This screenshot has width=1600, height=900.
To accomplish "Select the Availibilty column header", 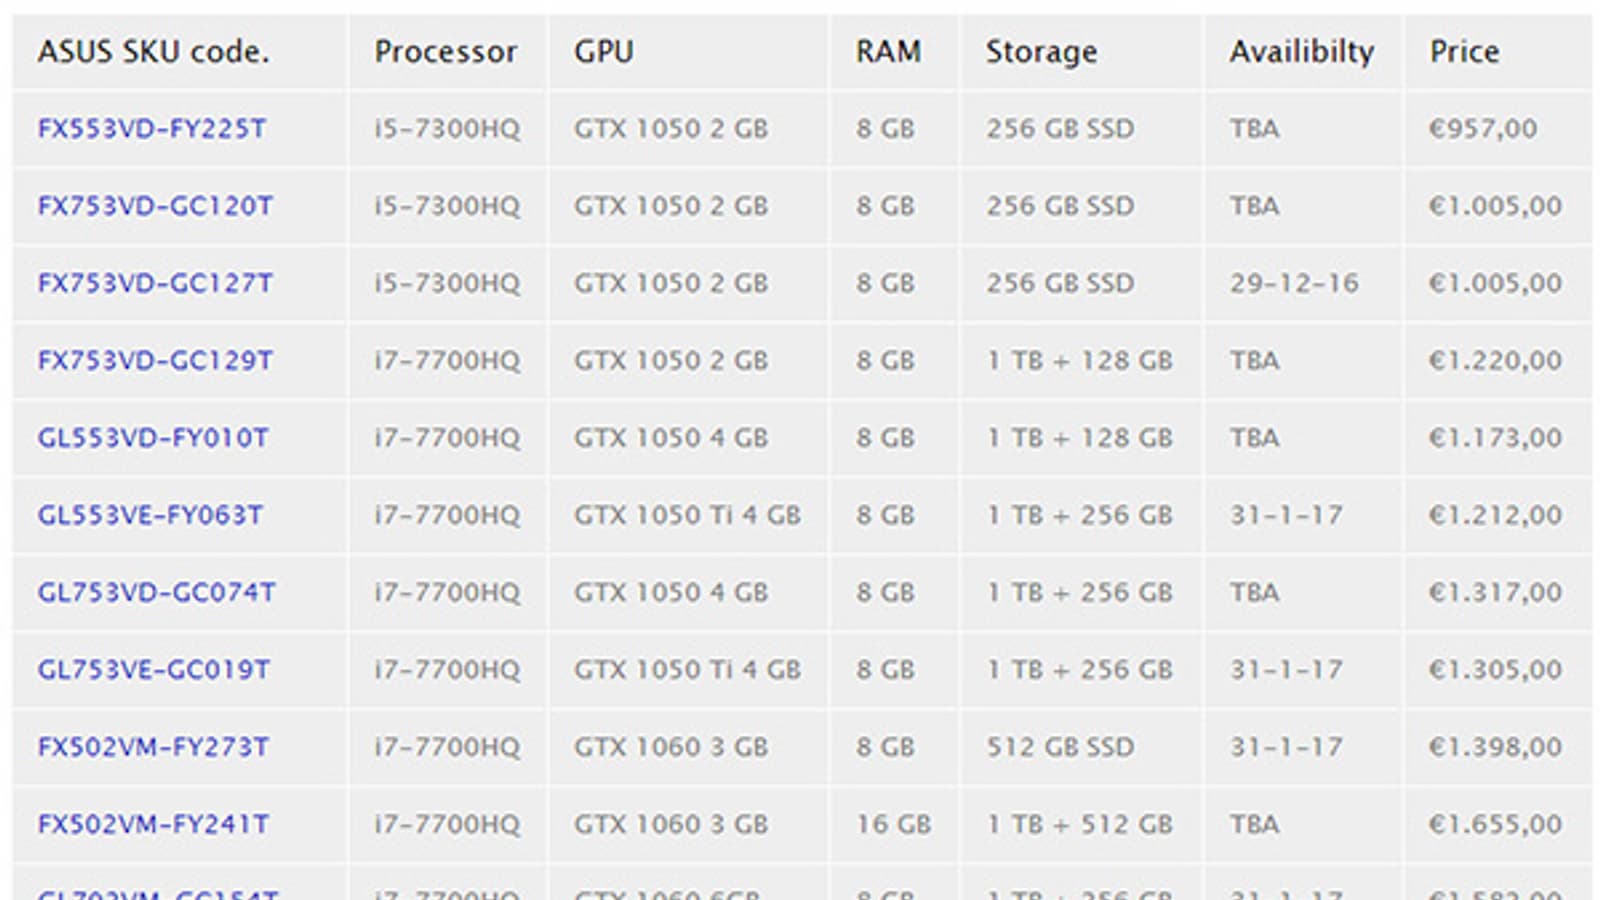I will coord(1301,51).
